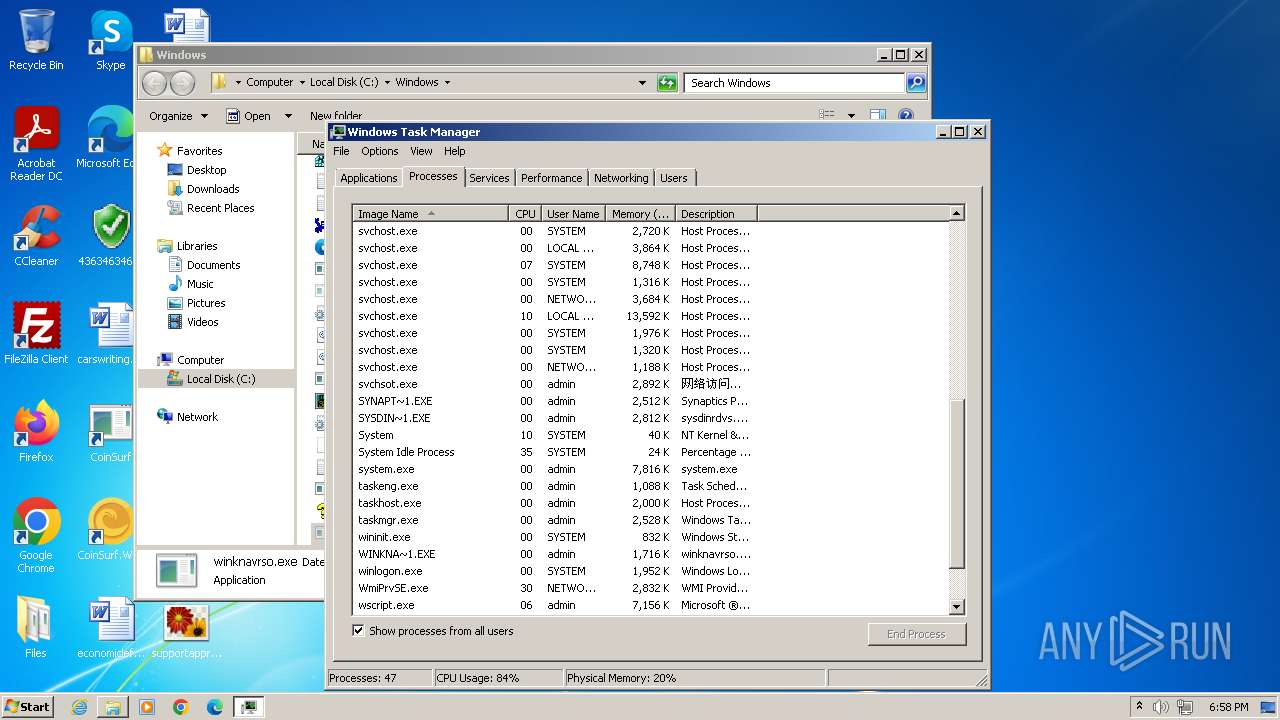The width and height of the screenshot is (1280, 720).
Task: Open the economidef Word document icon
Action: (x=110, y=628)
